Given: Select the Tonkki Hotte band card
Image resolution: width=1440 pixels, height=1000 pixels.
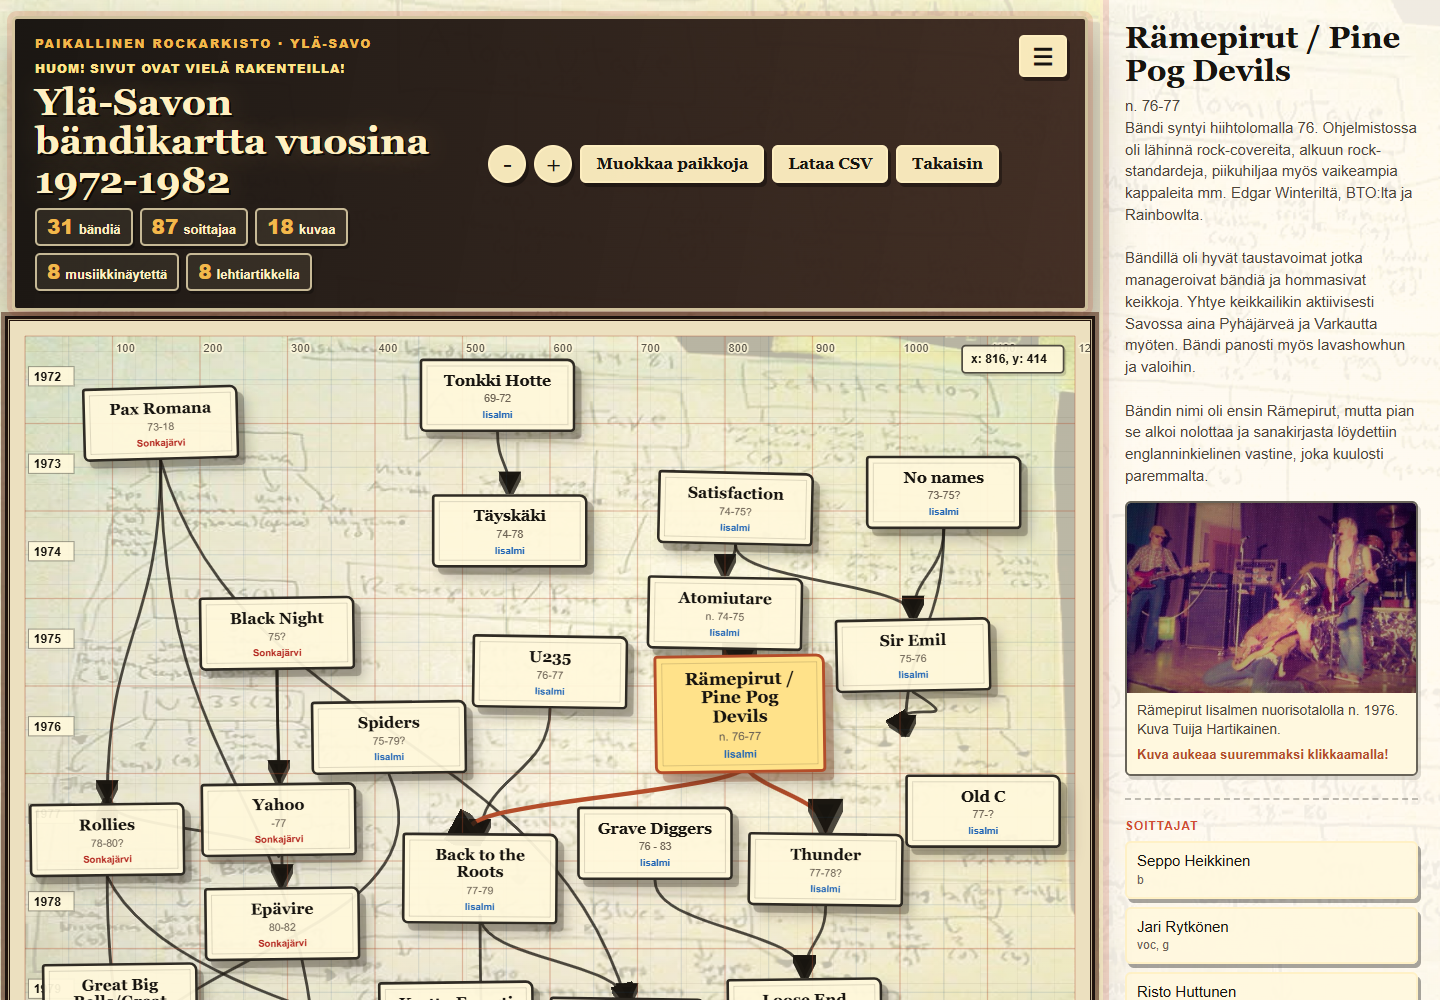Looking at the screenshot, I should point(497,395).
